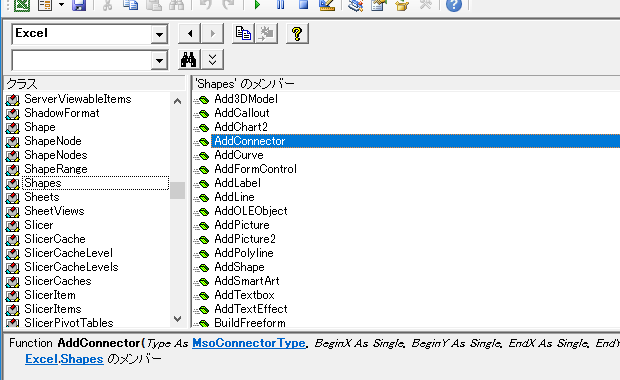The image size is (620, 380).
Task: Select ShapeNodes class in list
Action: pos(56,155)
